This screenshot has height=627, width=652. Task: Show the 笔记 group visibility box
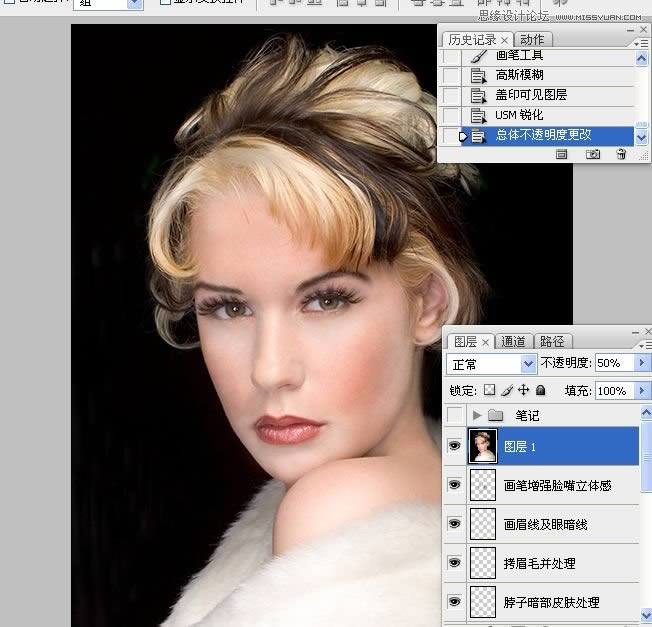455,415
